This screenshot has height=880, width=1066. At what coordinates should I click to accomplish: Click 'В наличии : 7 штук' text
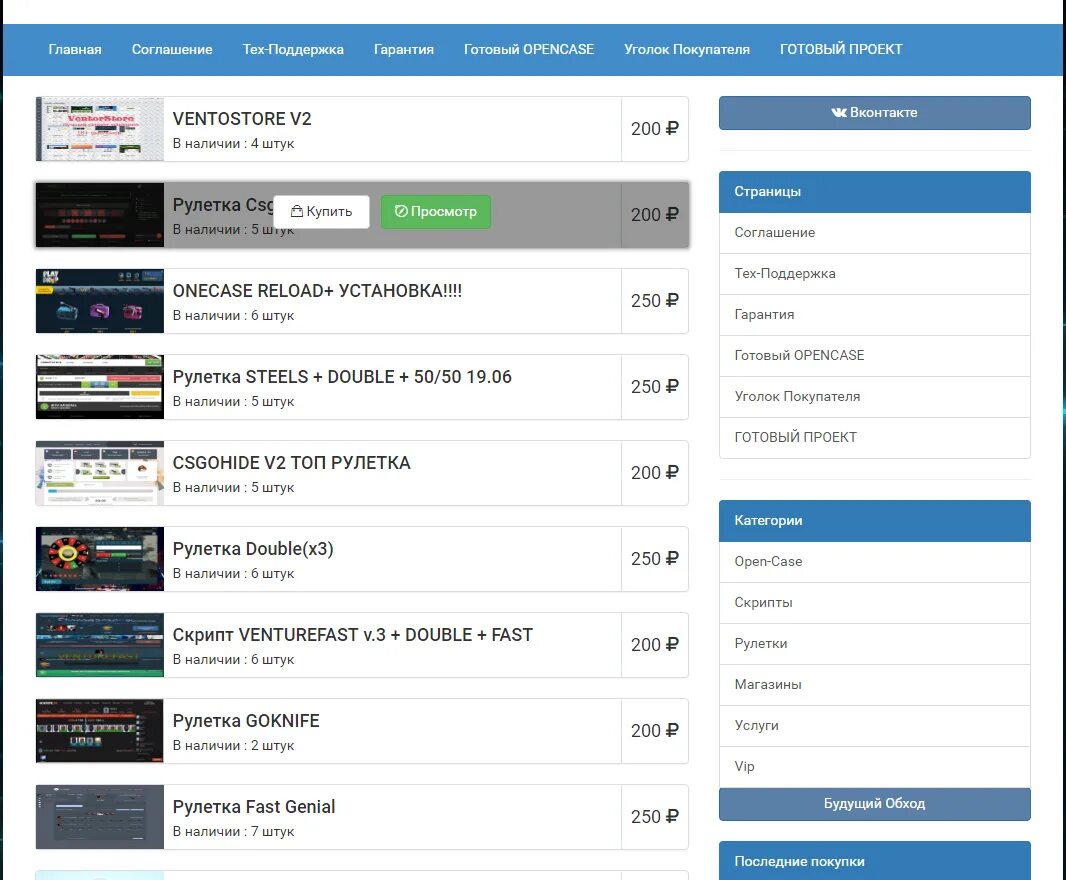point(233,832)
